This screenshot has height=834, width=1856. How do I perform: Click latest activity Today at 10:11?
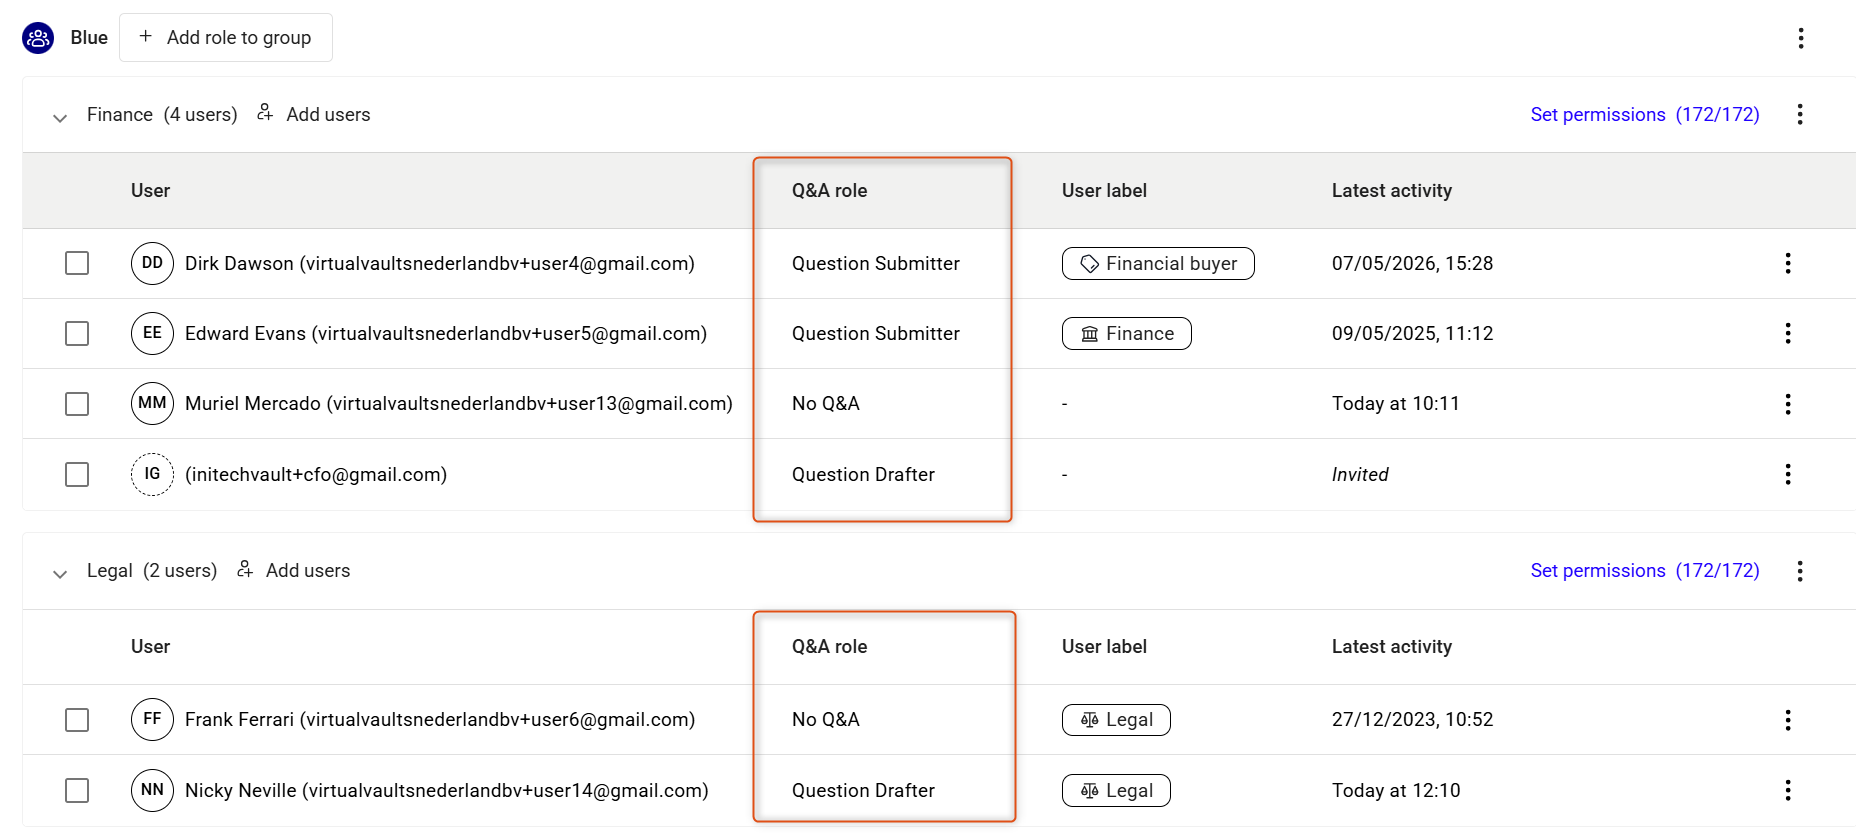tap(1396, 403)
